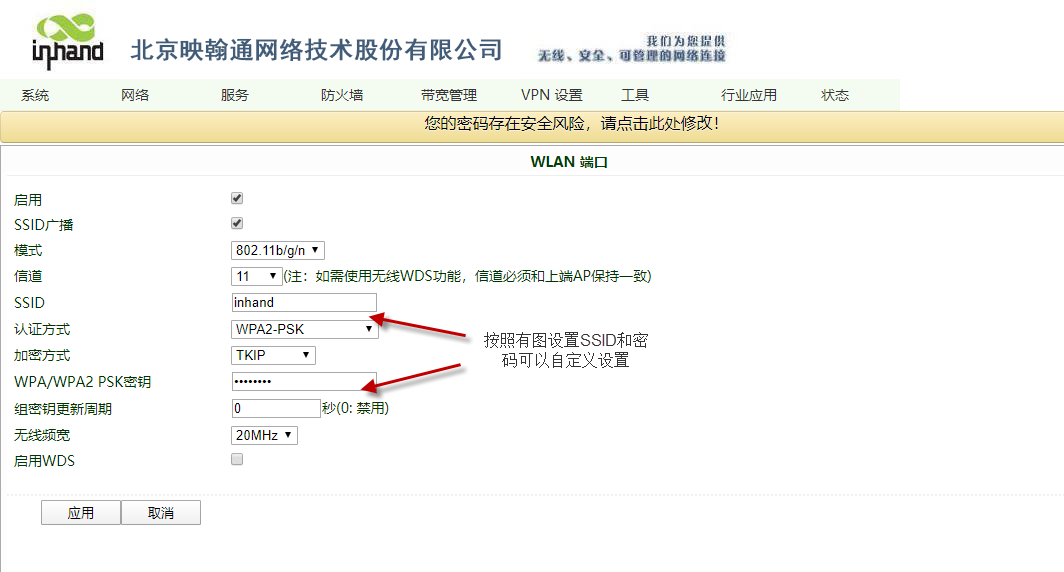The height and width of the screenshot is (572, 1064).
Task: Select the 无线频宽 20MHz dropdown
Action: [264, 435]
